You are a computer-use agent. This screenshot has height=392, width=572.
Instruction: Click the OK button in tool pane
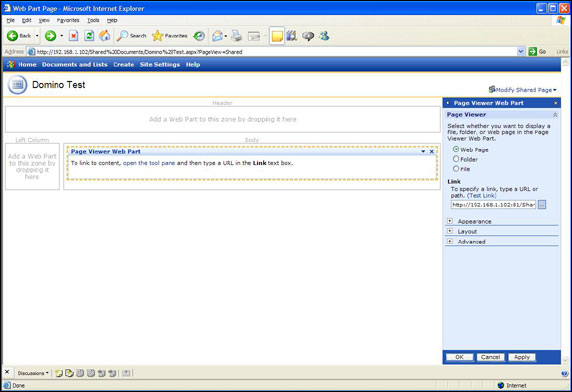click(460, 357)
